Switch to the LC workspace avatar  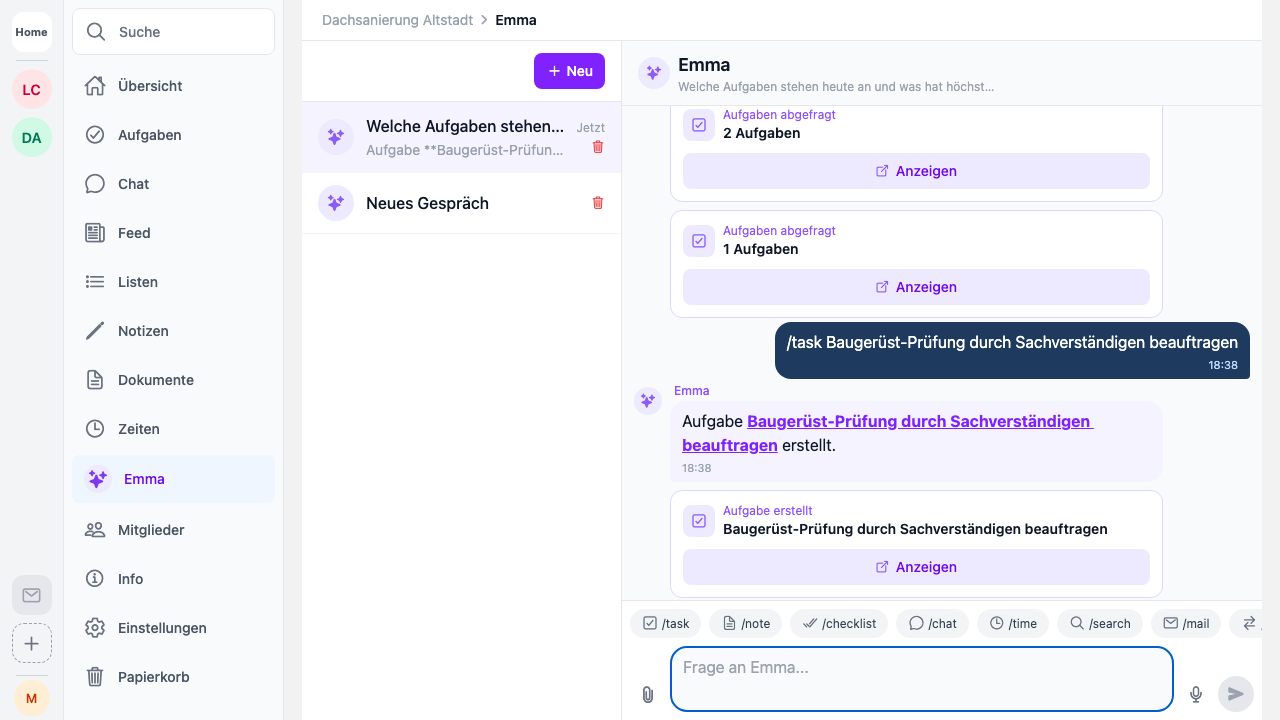point(32,90)
